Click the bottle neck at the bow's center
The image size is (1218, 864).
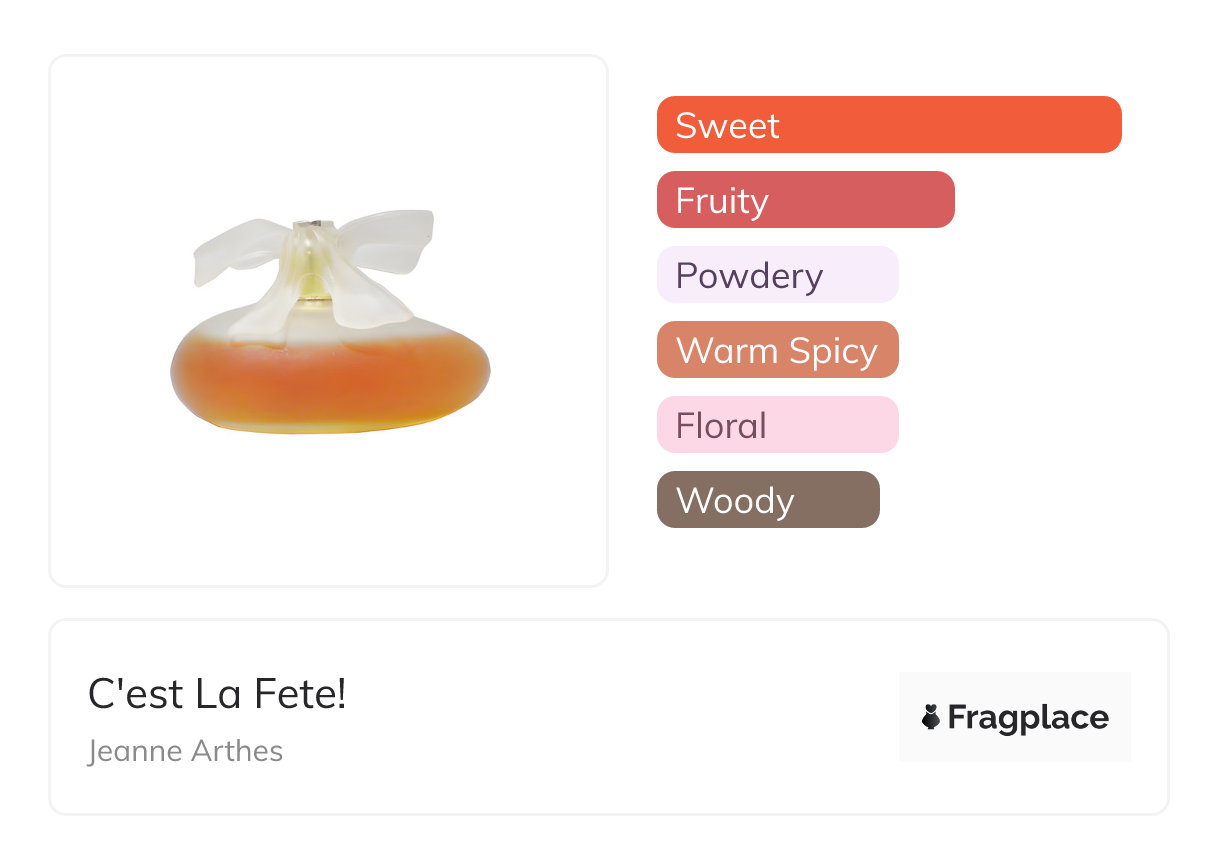tap(314, 268)
